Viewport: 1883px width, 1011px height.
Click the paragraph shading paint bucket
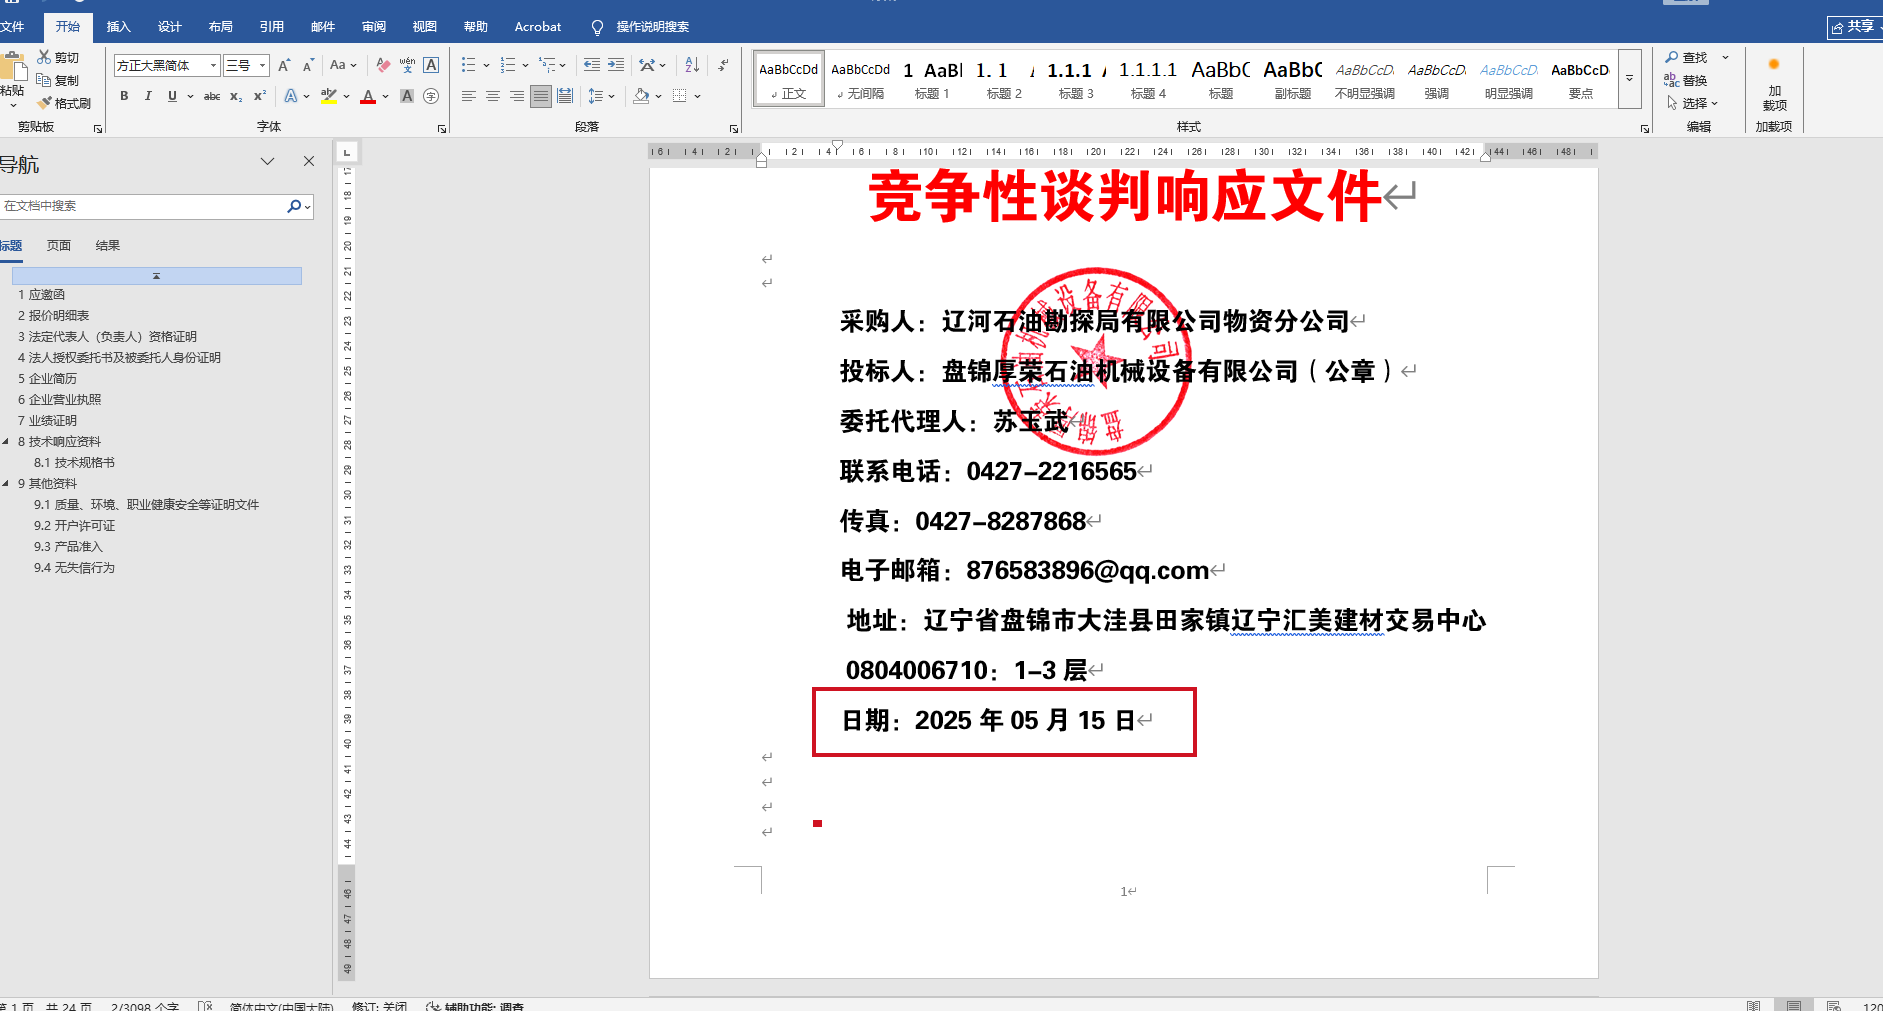pyautogui.click(x=641, y=96)
